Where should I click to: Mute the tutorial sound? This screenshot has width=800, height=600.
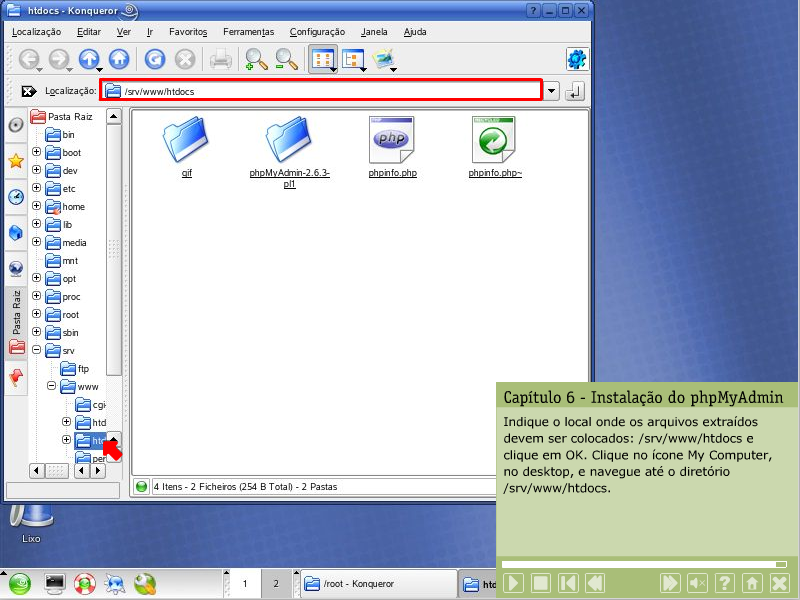tap(697, 583)
